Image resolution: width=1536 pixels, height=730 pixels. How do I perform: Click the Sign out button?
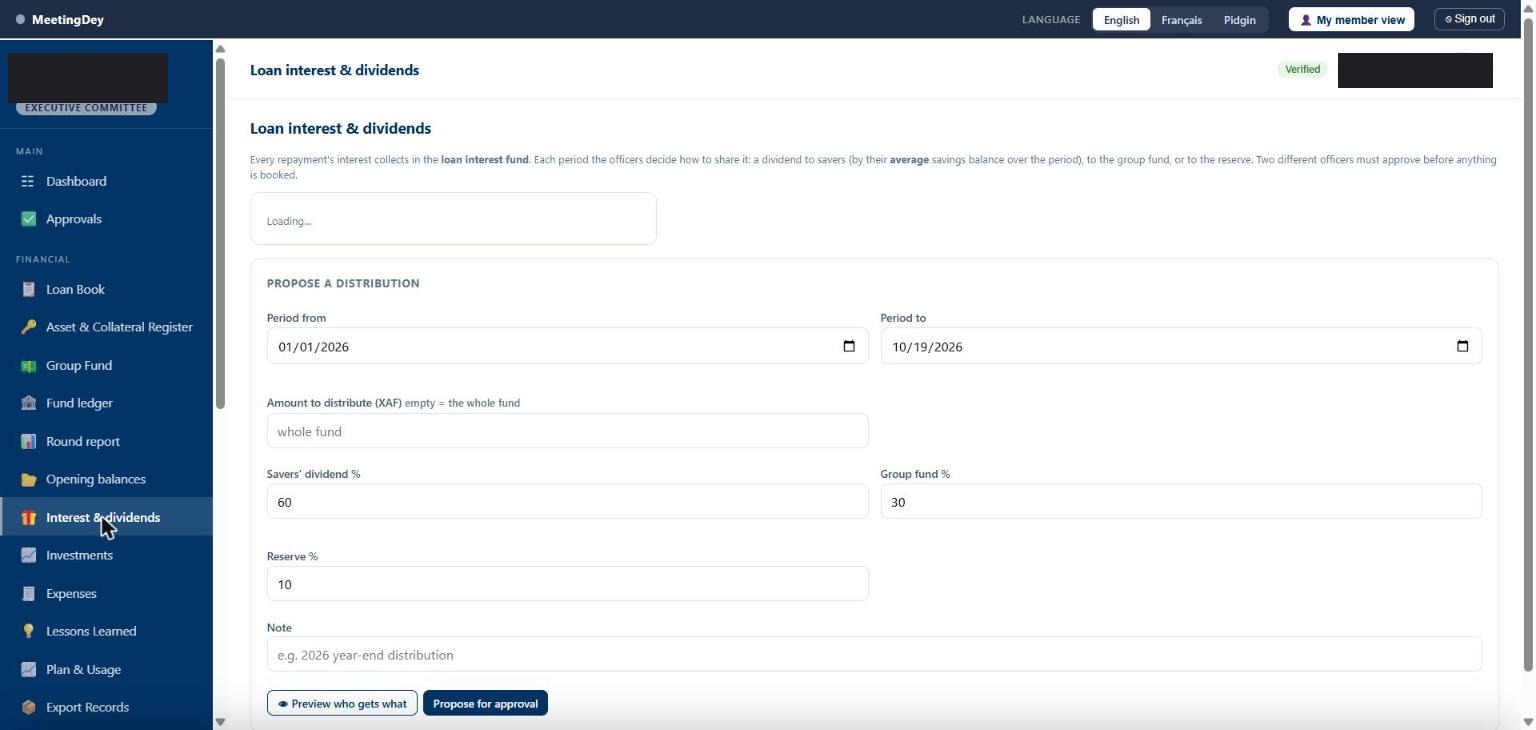coord(1469,19)
